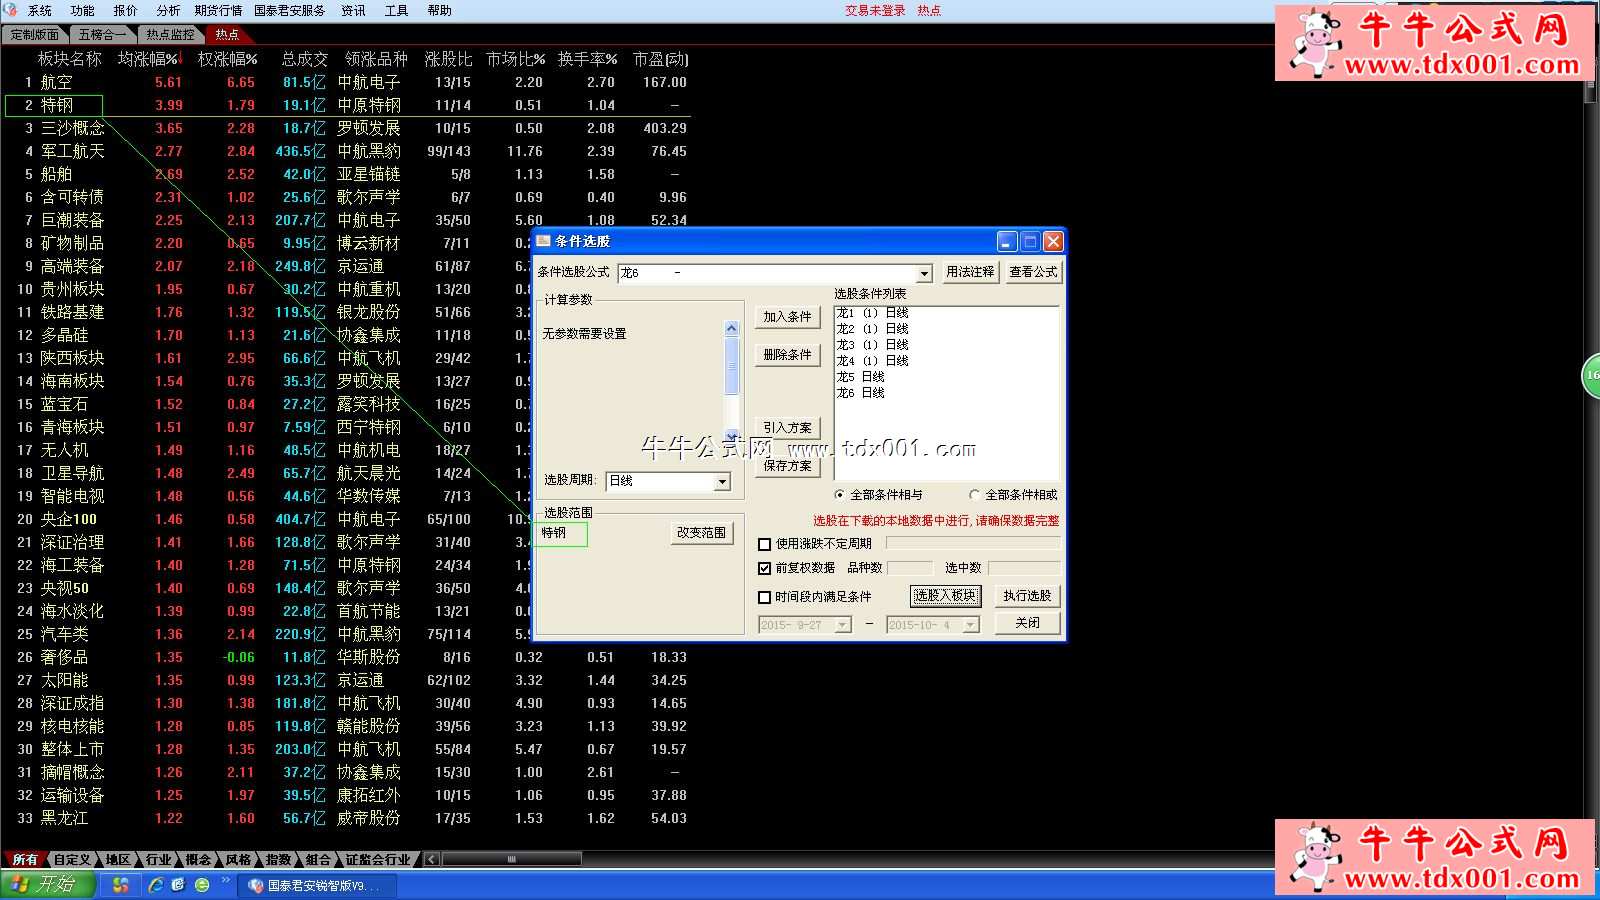
Task: Click 交易未登录 status text
Action: (875, 11)
